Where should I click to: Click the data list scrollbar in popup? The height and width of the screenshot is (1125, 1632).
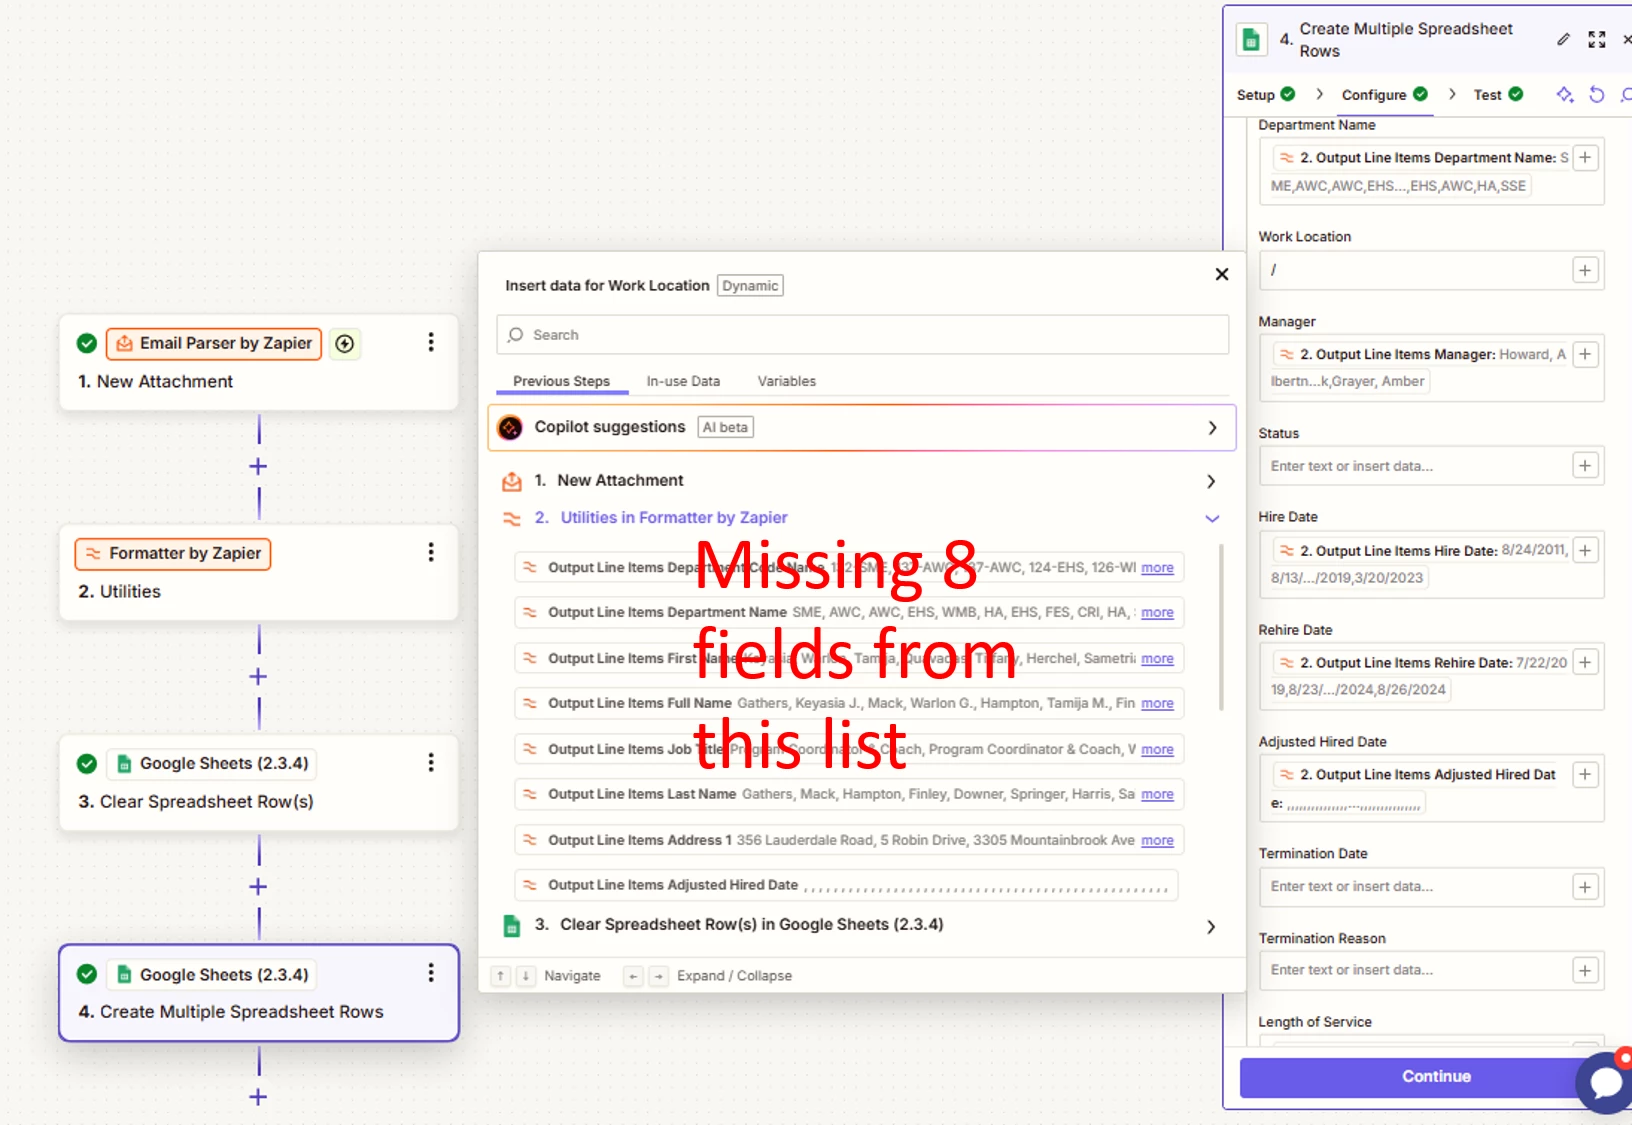click(1221, 627)
